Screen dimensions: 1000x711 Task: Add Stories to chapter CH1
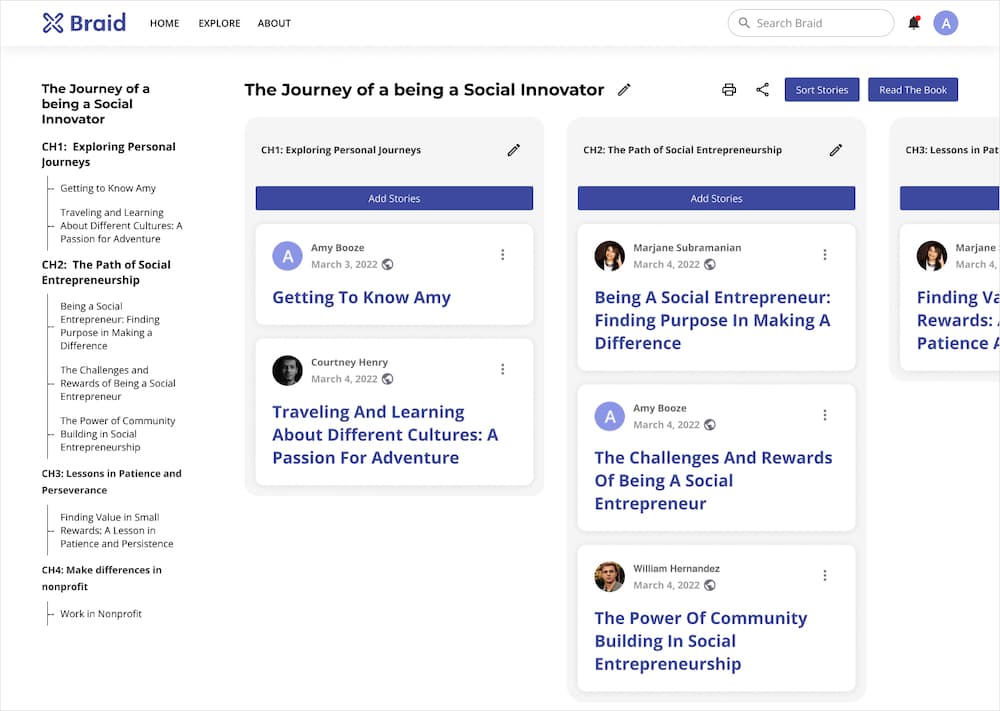click(x=394, y=198)
